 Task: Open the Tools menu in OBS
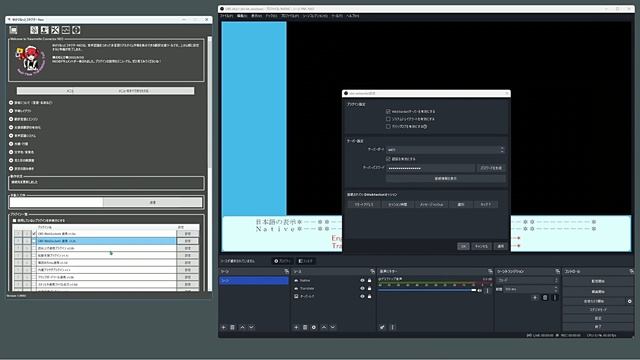pyautogui.click(x=337, y=16)
